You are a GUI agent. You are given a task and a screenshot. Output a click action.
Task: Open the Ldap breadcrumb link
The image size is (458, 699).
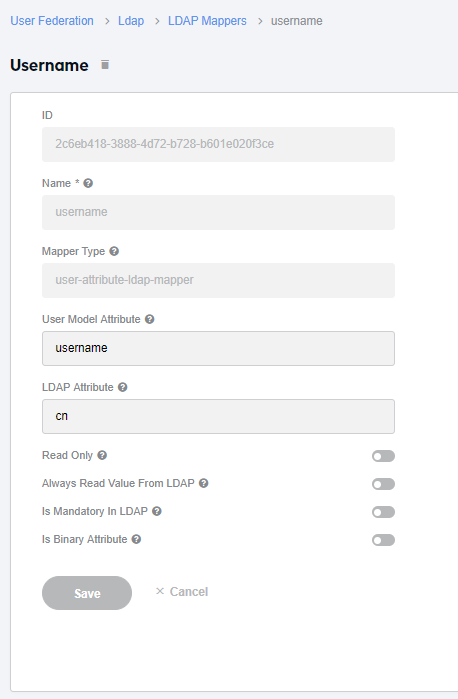(131, 21)
